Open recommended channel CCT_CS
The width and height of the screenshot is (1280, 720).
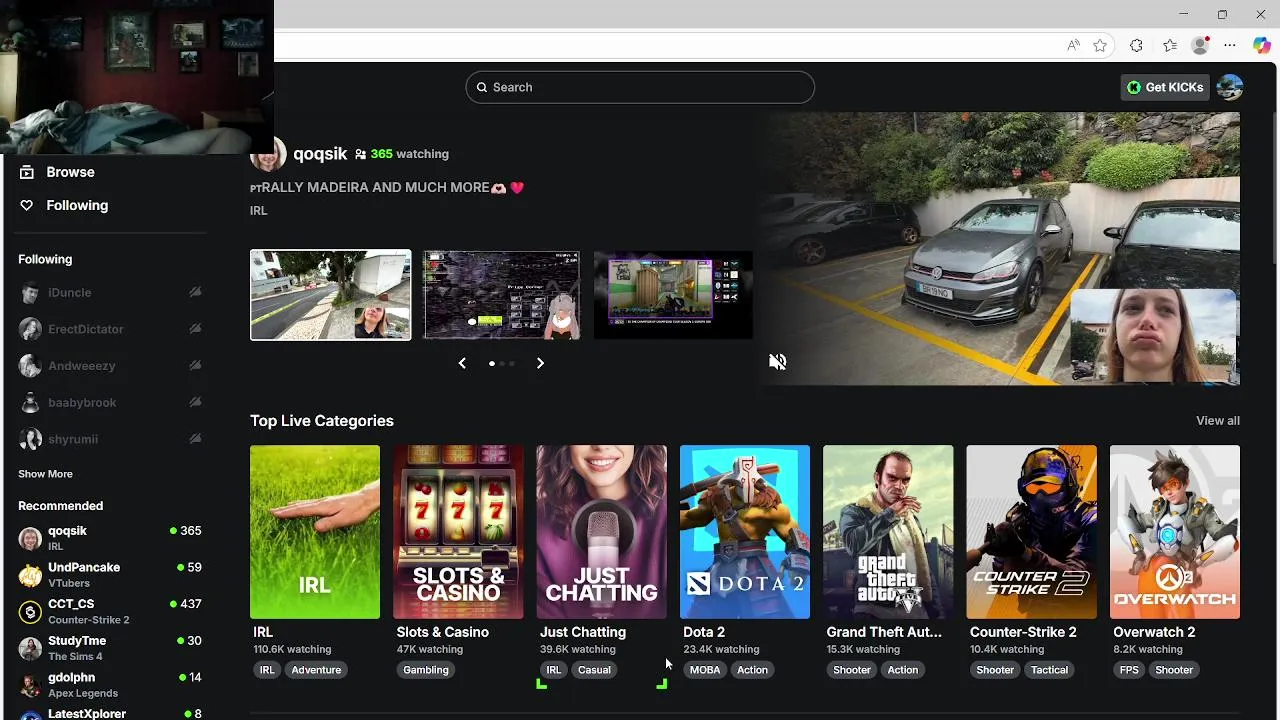(111, 611)
